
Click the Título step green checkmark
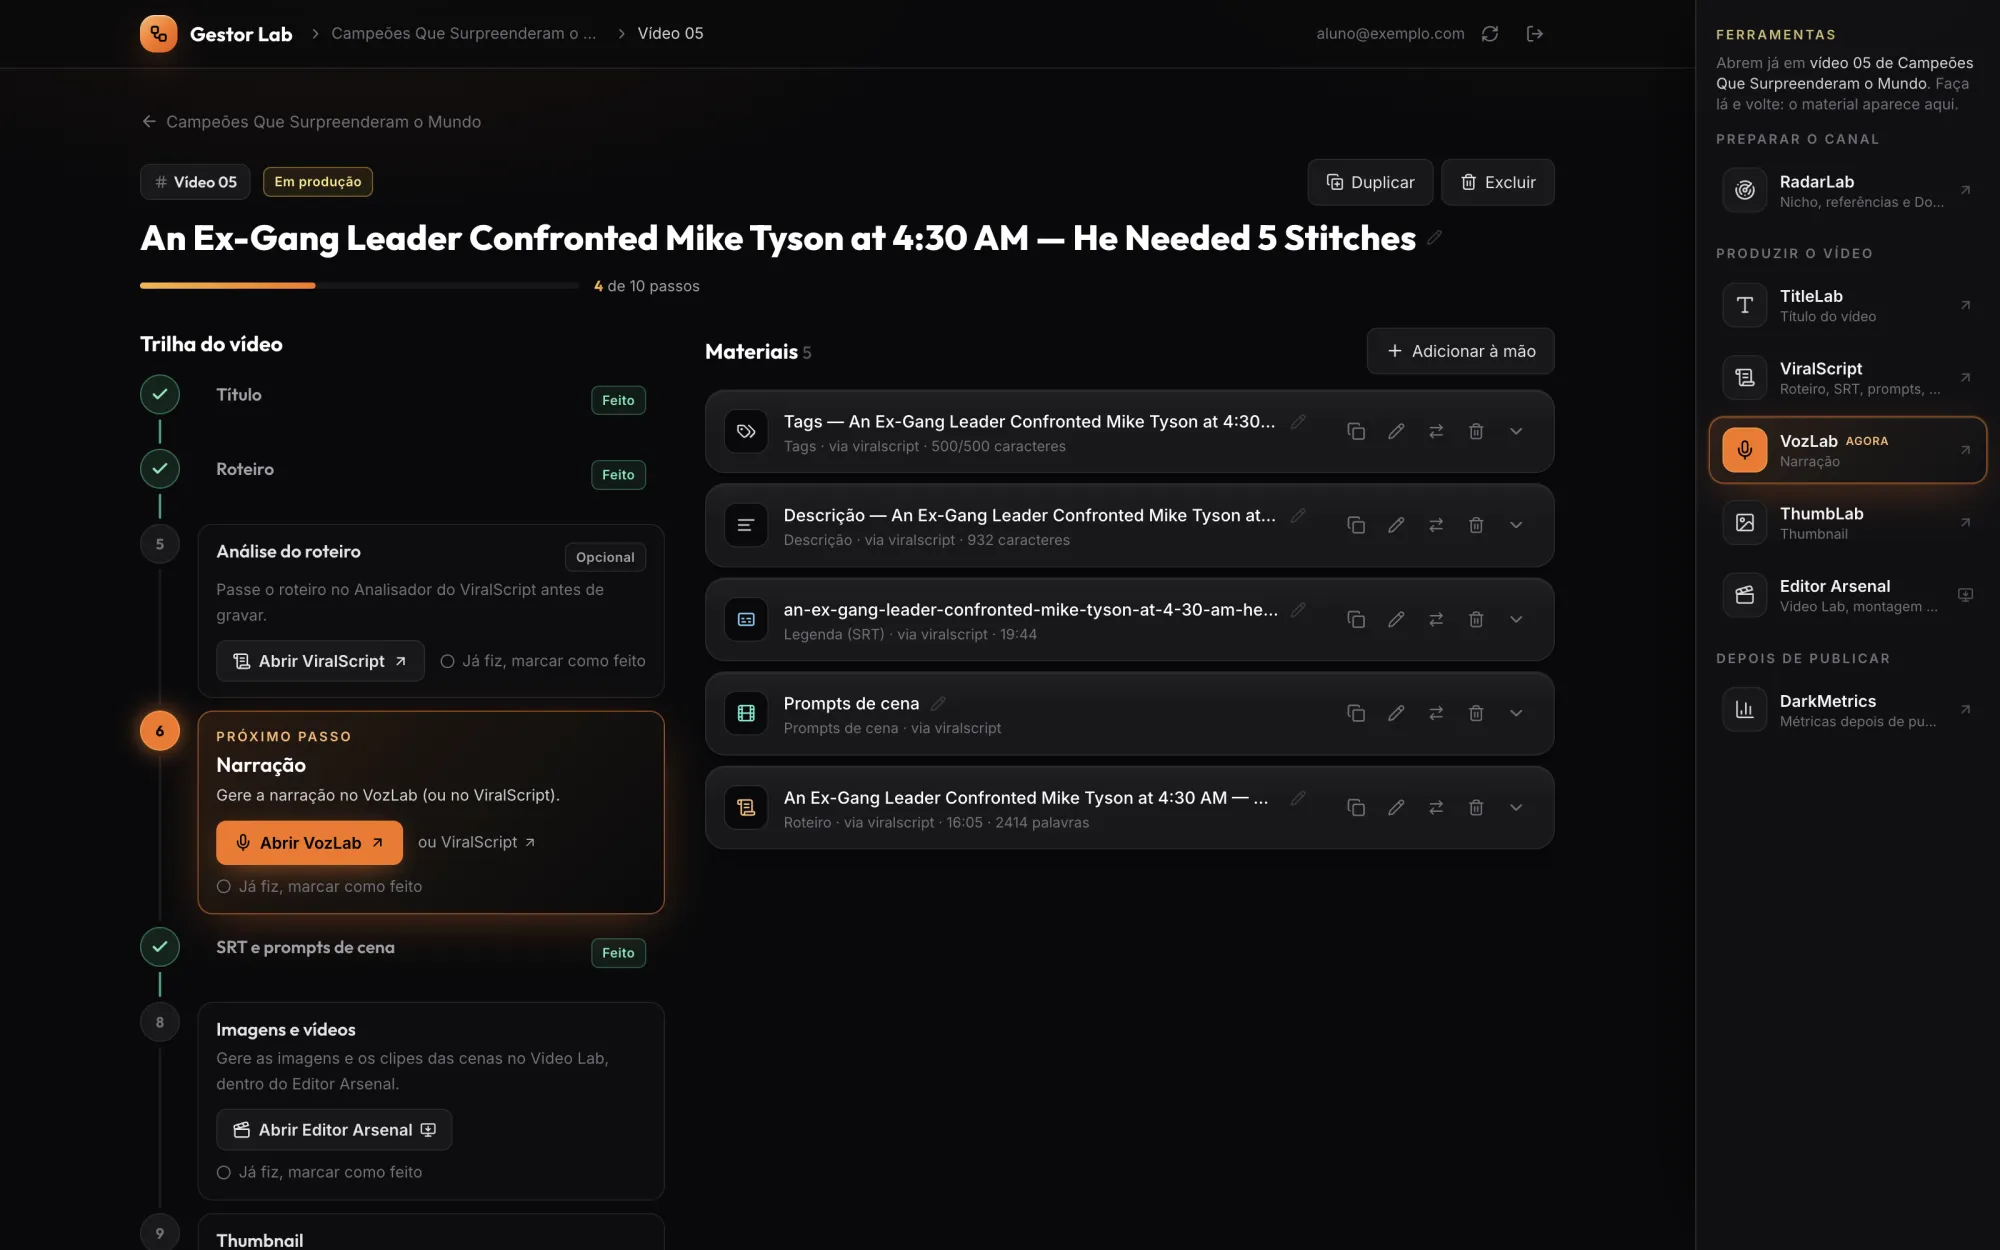pos(160,394)
